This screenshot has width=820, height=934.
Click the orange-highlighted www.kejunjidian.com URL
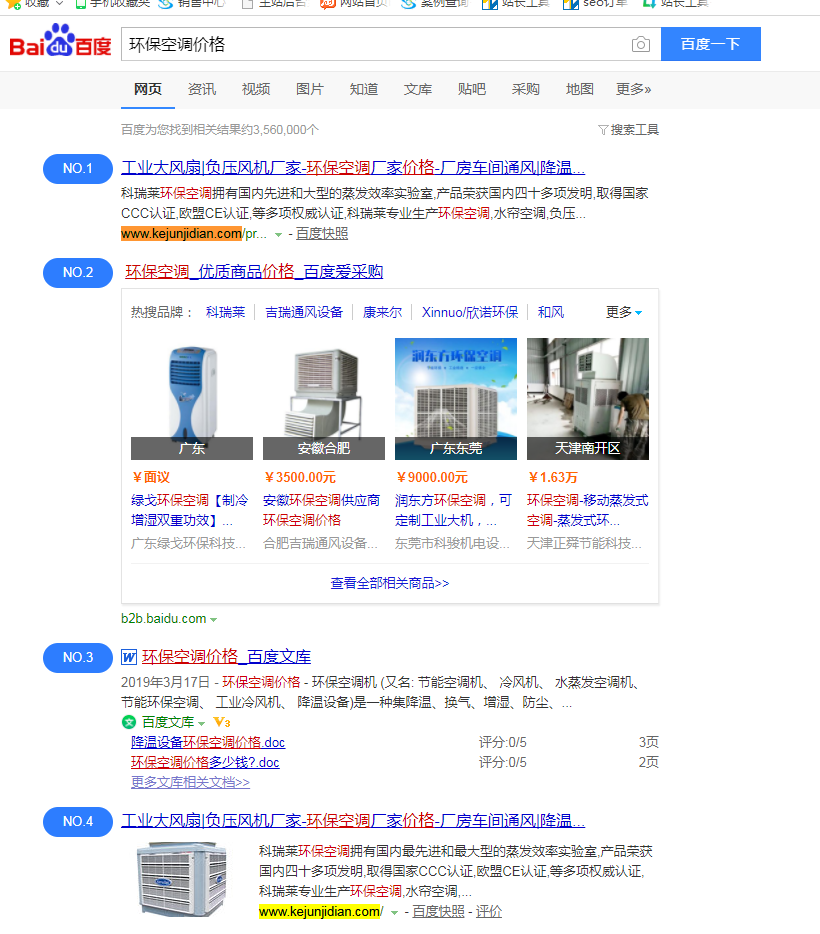[x=182, y=234]
